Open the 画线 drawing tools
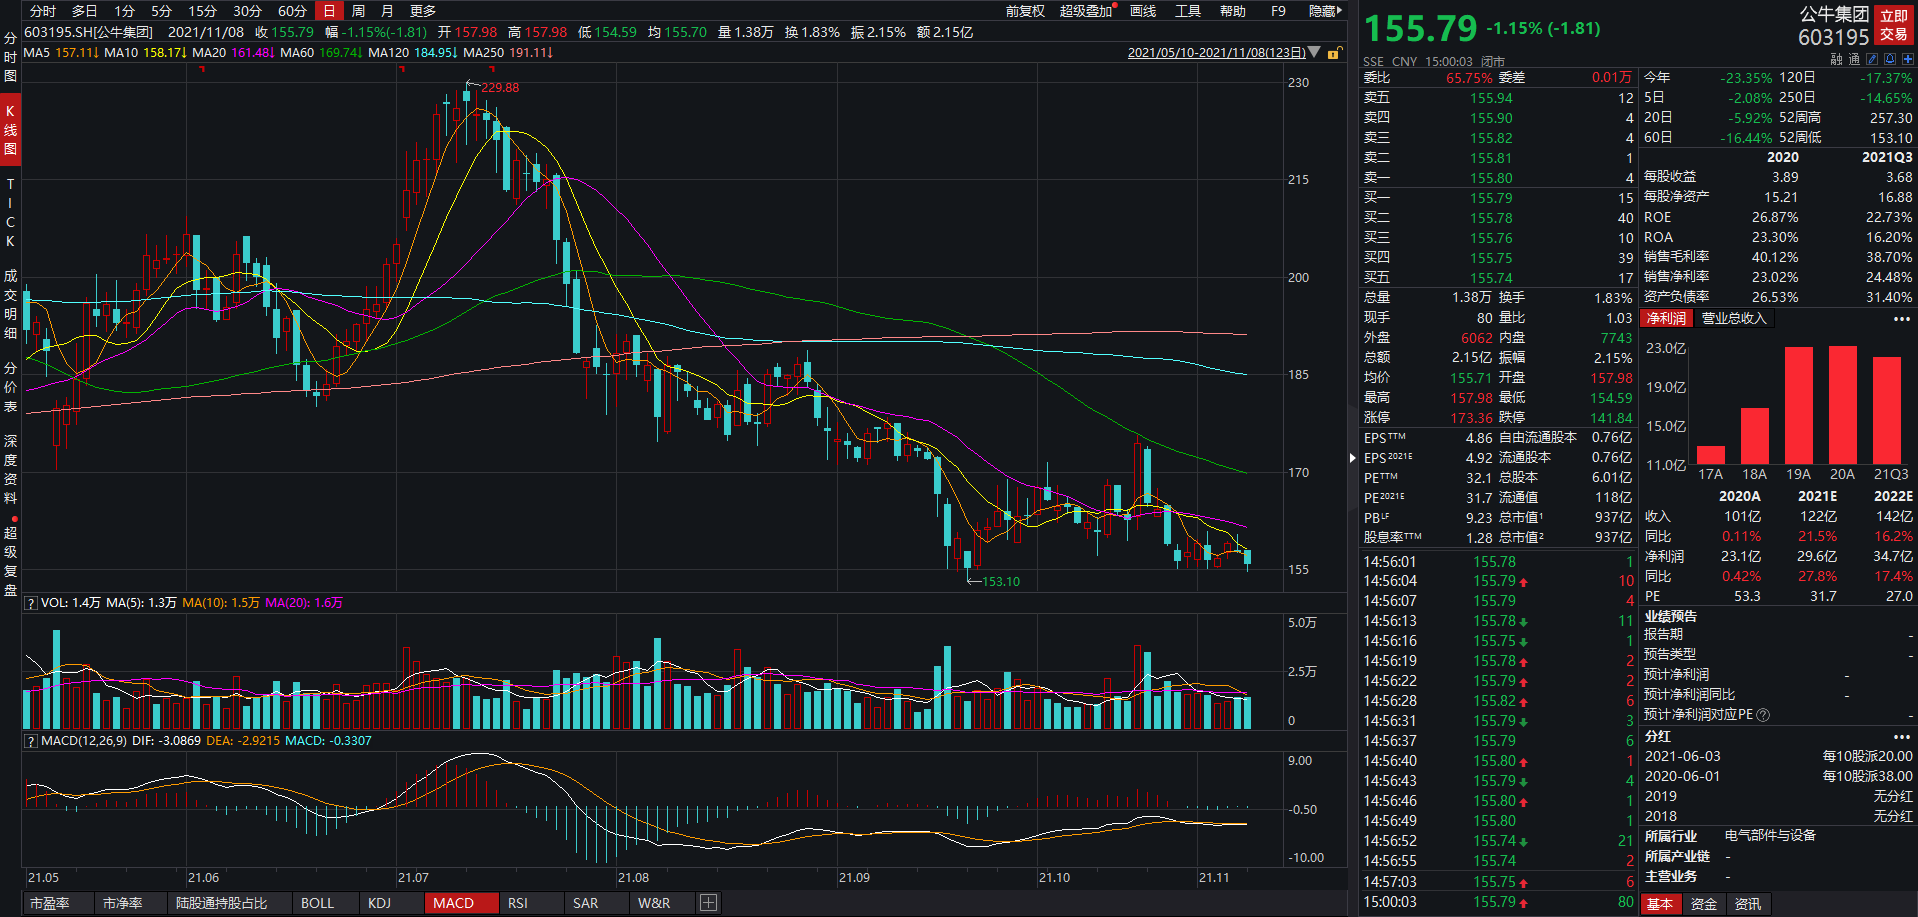Screen dimensions: 1918x917 [x=1143, y=11]
